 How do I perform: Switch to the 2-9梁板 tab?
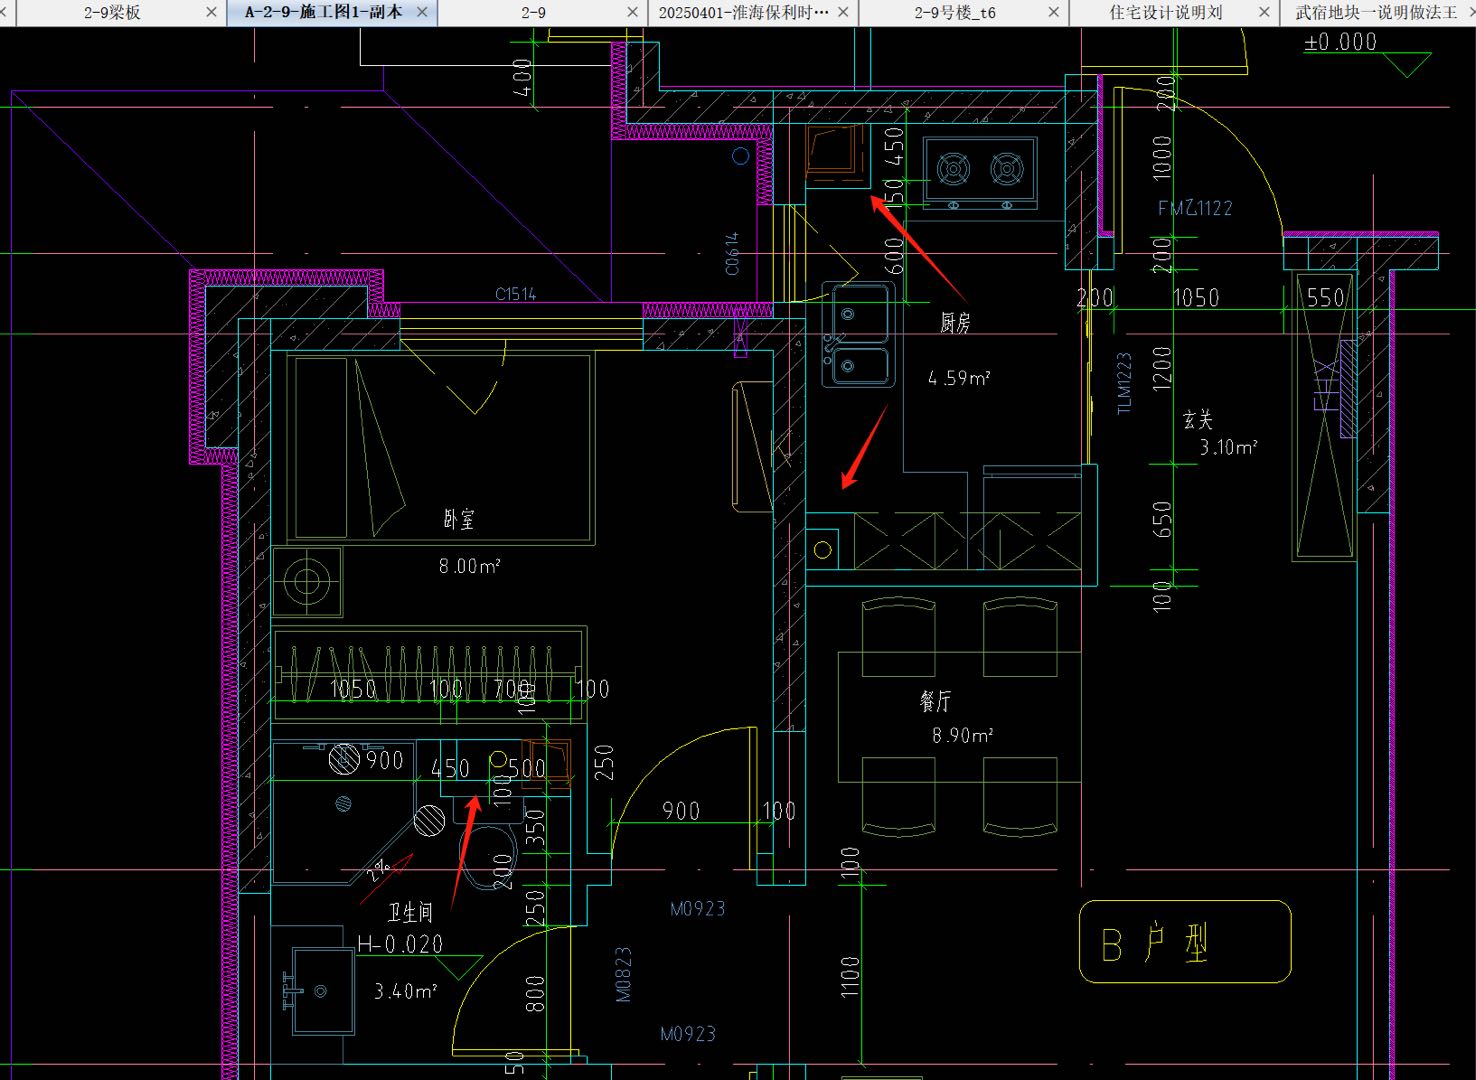coord(112,13)
